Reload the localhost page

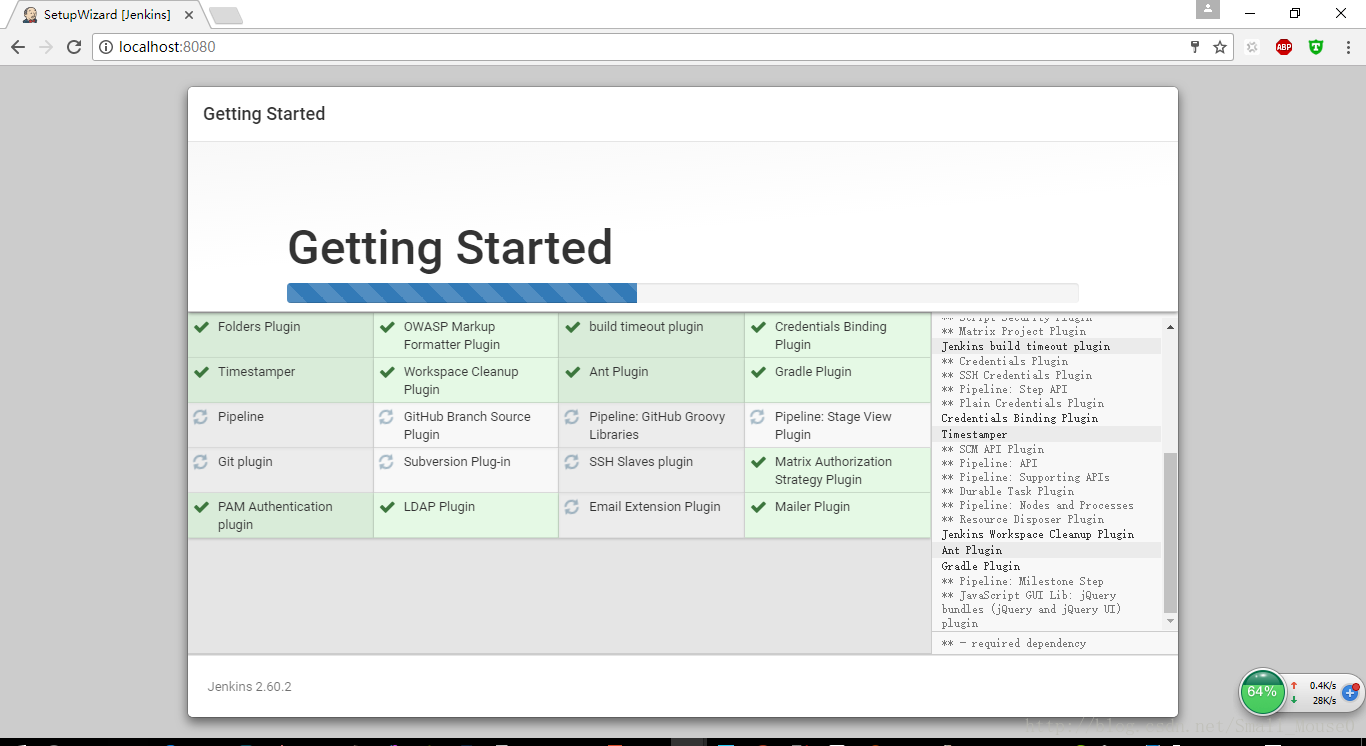click(74, 47)
